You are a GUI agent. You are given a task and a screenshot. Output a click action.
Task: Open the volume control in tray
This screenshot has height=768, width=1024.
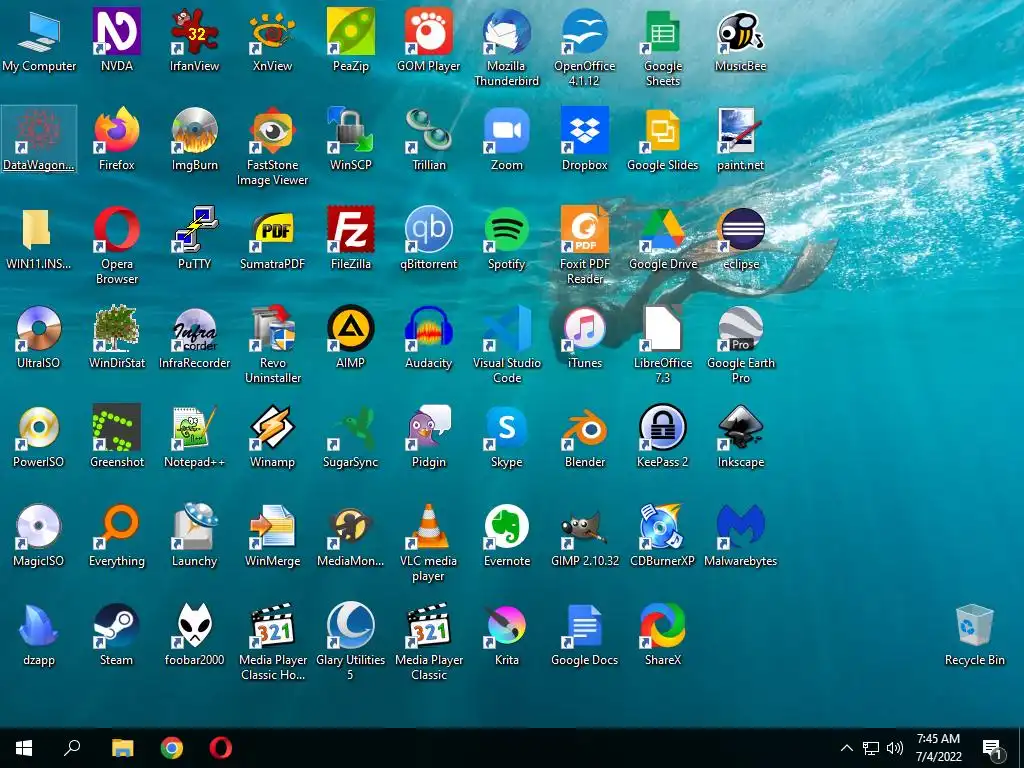[x=895, y=748]
